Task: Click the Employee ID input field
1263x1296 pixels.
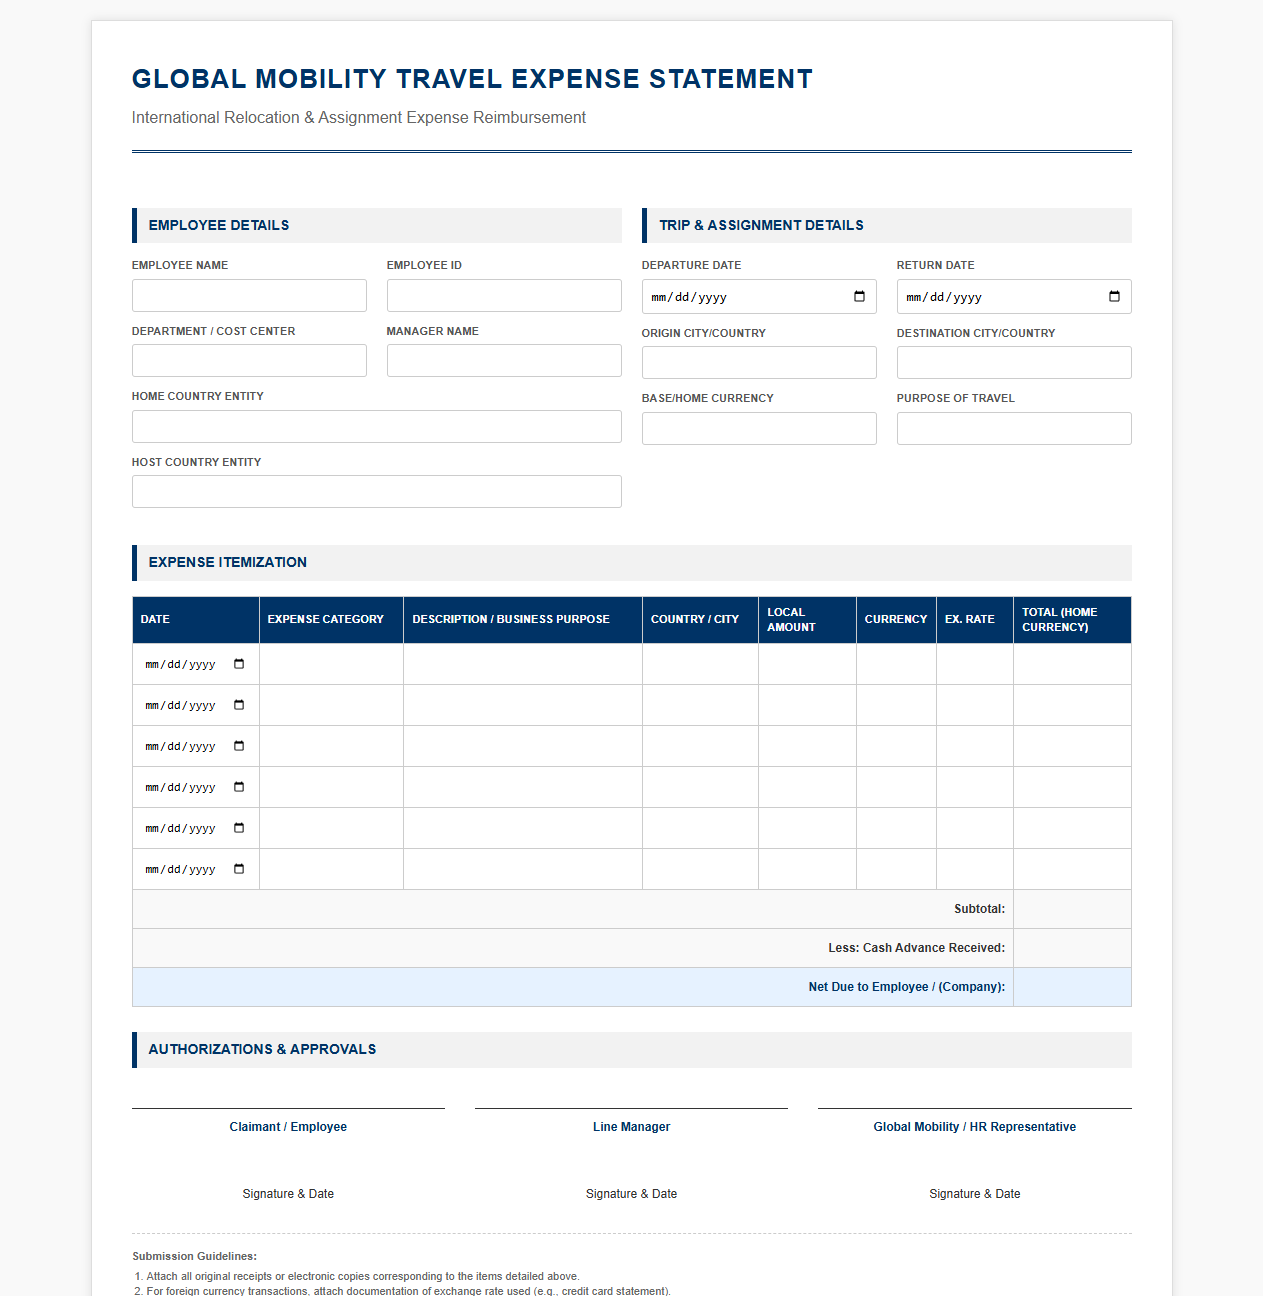Action: 504,295
